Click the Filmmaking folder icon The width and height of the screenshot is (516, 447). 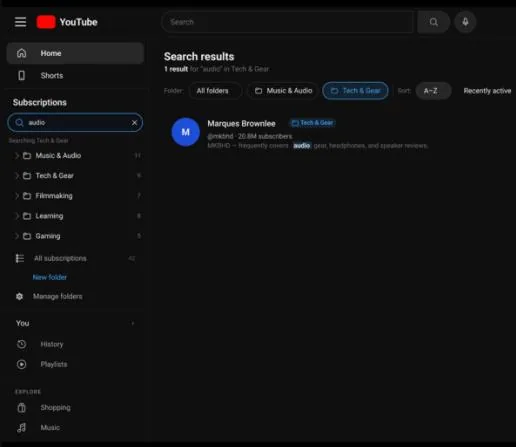tap(27, 196)
